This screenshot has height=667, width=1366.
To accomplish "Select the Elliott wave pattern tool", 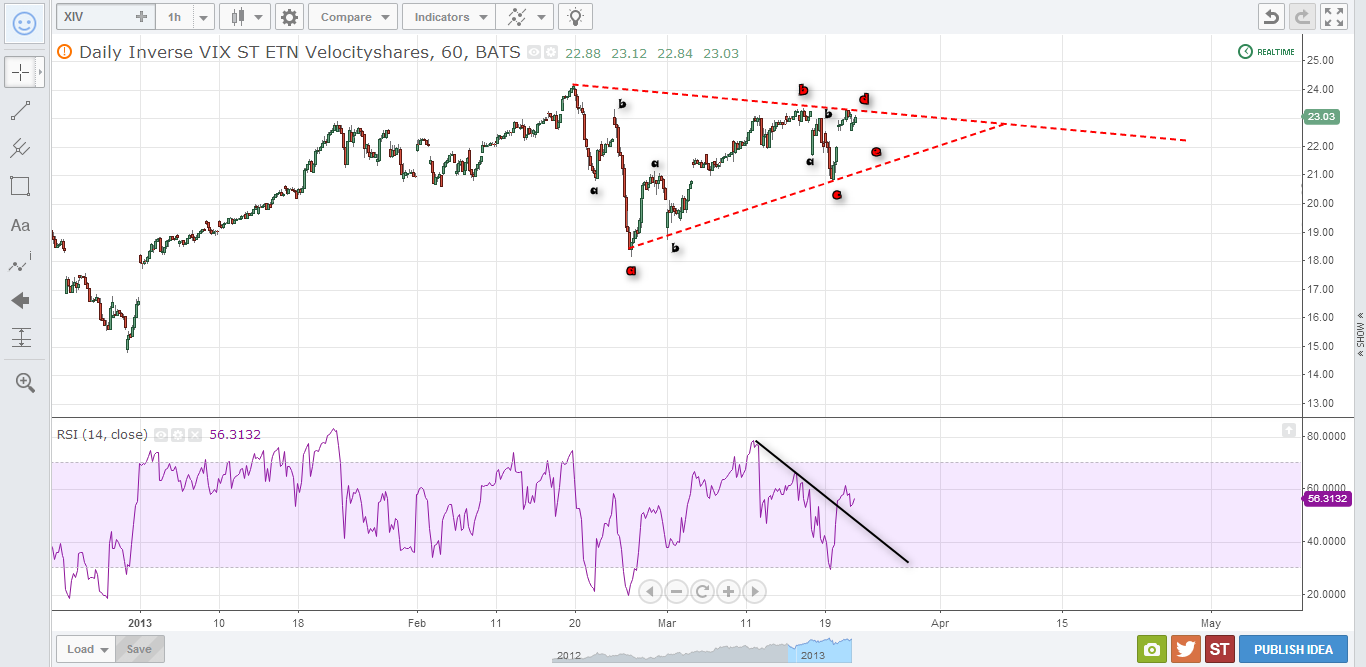I will (x=20, y=263).
